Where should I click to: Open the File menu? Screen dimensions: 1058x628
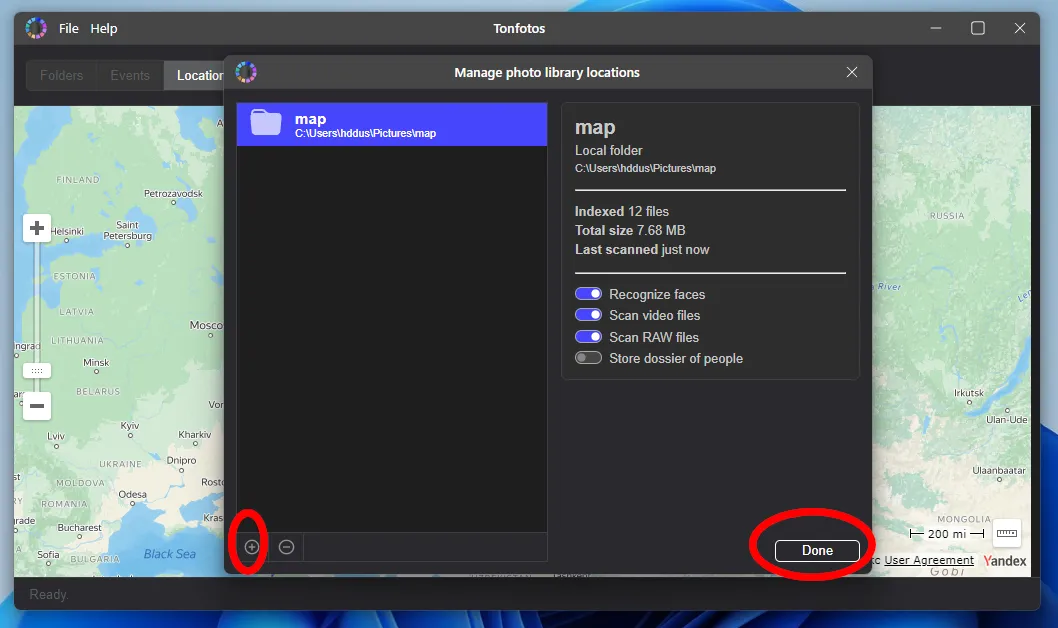click(x=68, y=28)
